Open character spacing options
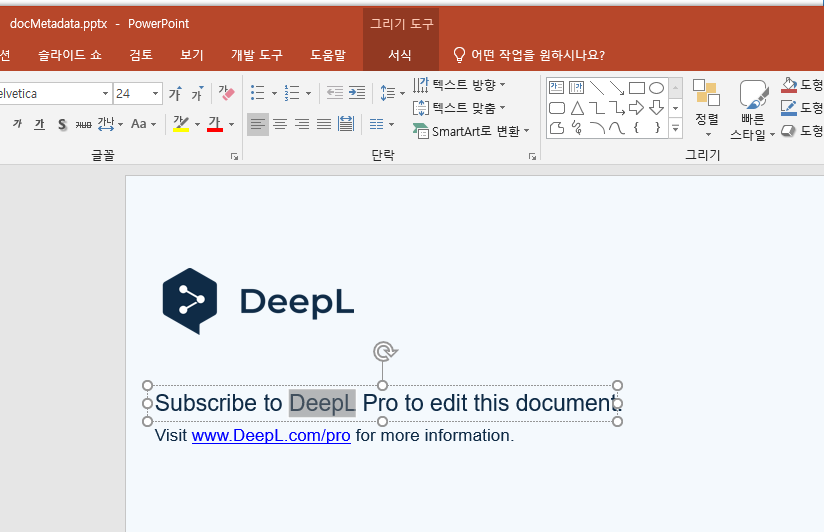Image resolution: width=824 pixels, height=532 pixels. (110, 125)
